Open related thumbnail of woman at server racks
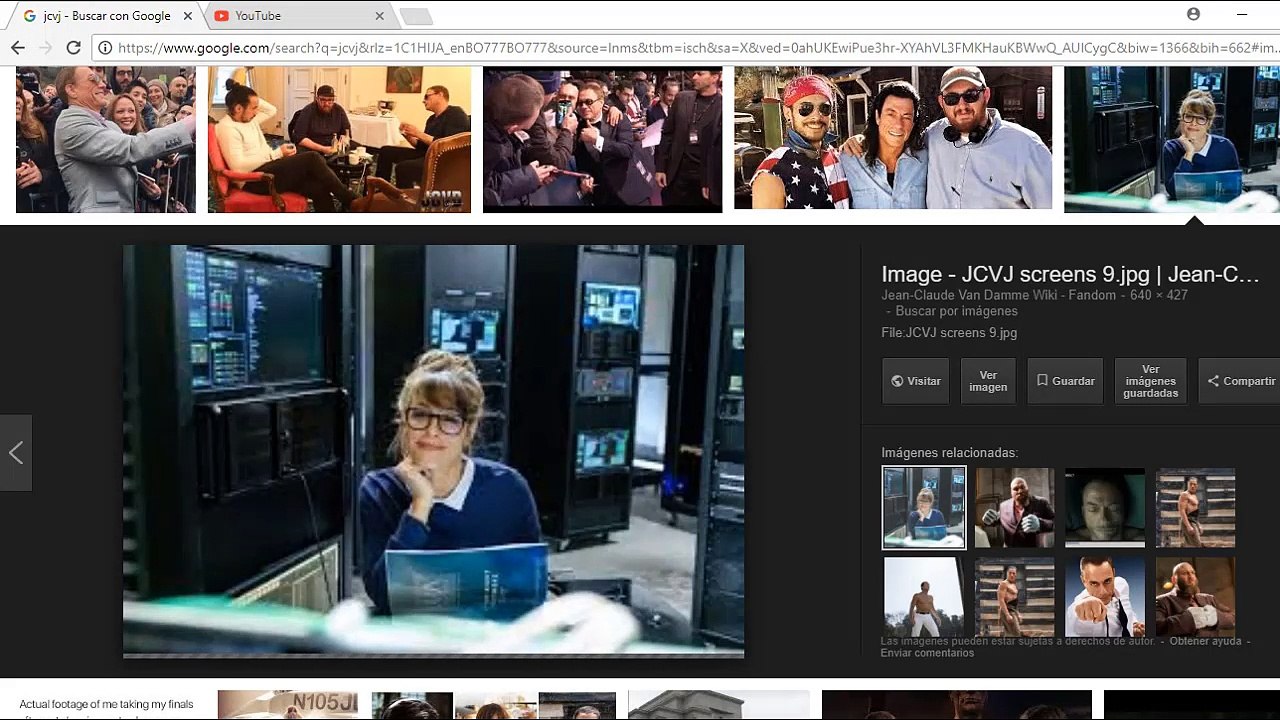The width and height of the screenshot is (1280, 720). click(924, 508)
